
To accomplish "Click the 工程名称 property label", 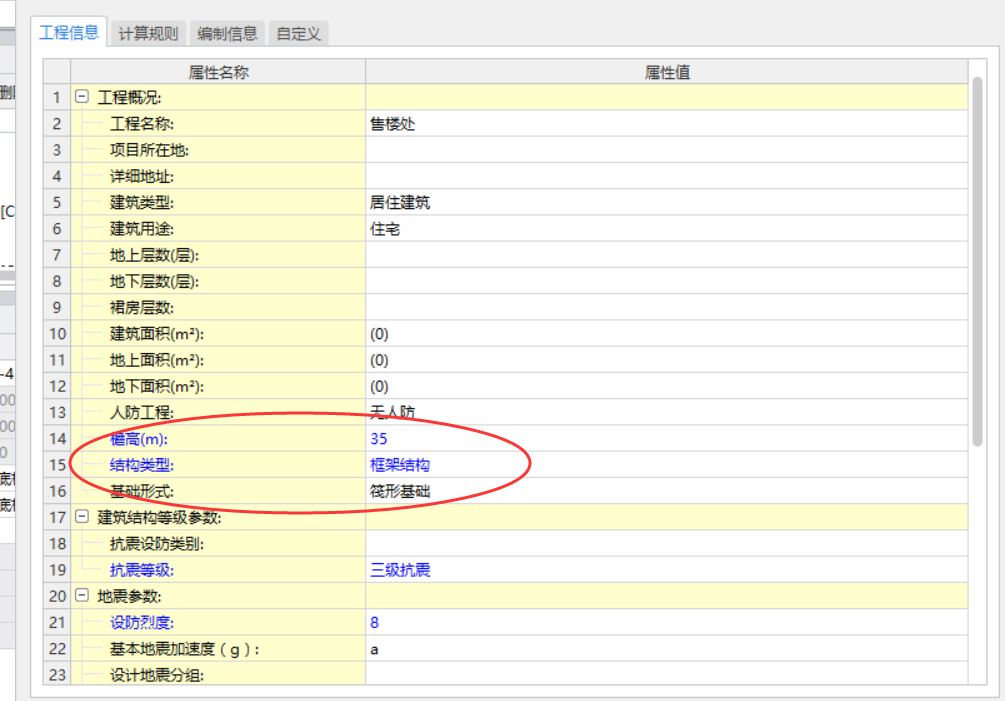I will tap(142, 124).
